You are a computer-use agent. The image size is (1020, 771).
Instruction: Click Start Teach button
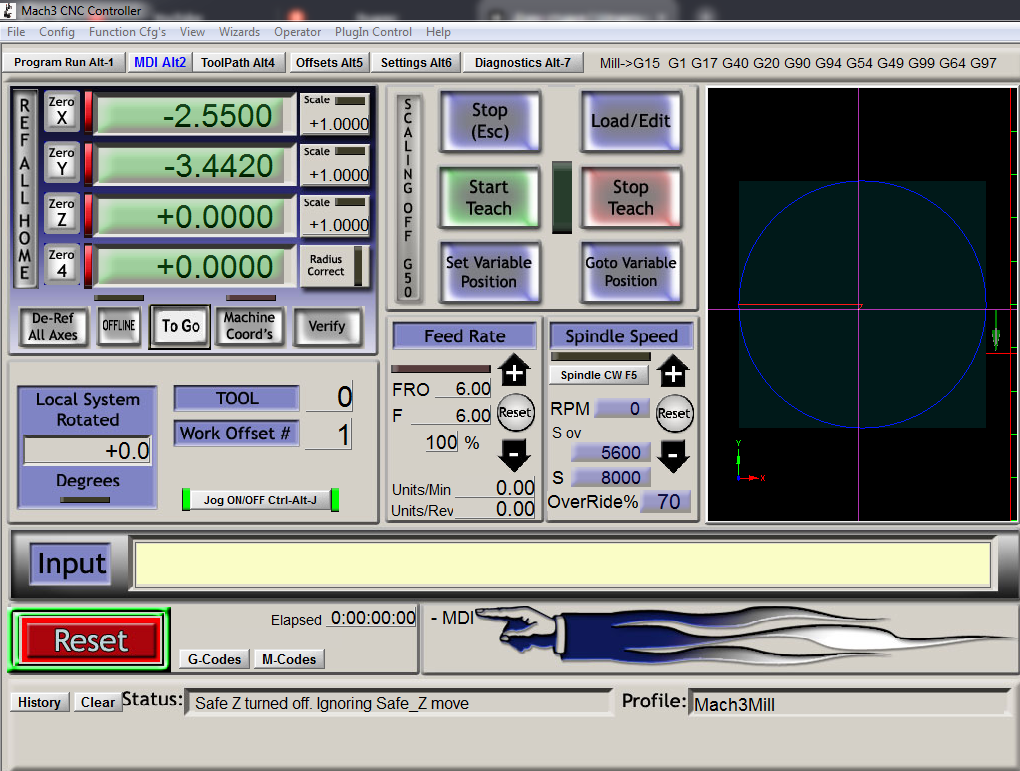click(490, 197)
